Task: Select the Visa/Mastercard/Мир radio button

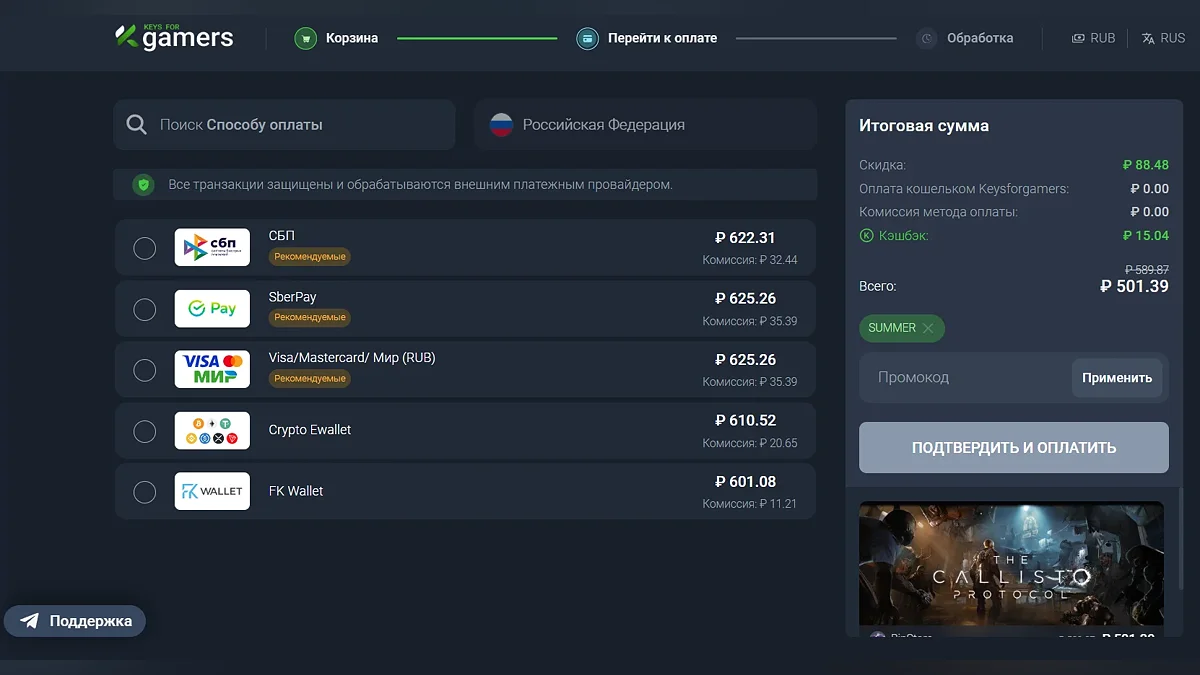Action: point(145,370)
